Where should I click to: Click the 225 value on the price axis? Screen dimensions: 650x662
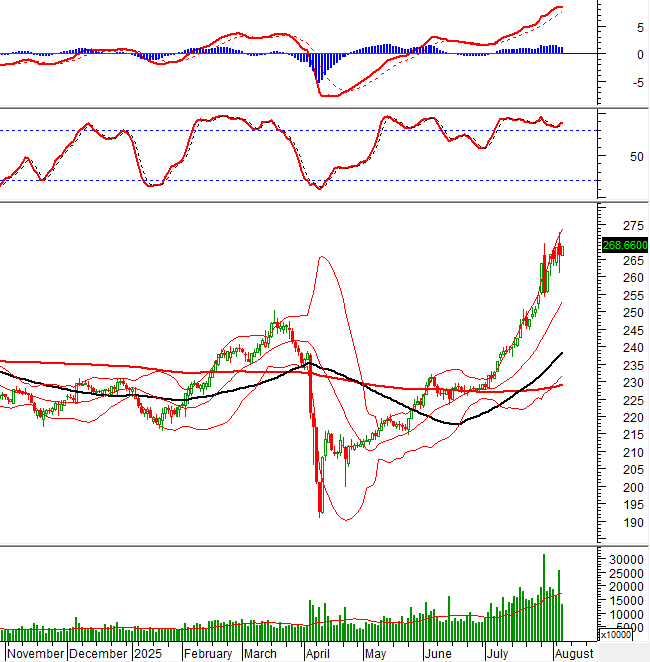[634, 400]
